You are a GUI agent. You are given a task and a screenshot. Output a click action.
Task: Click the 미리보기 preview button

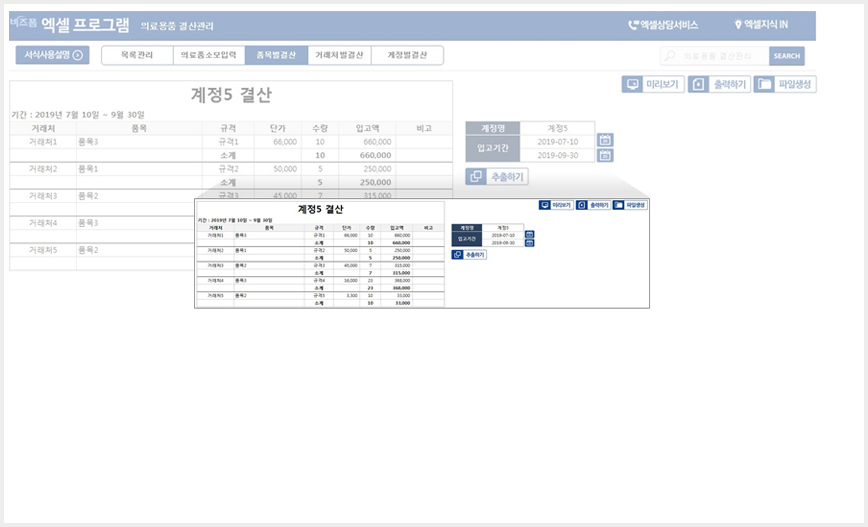click(x=653, y=84)
